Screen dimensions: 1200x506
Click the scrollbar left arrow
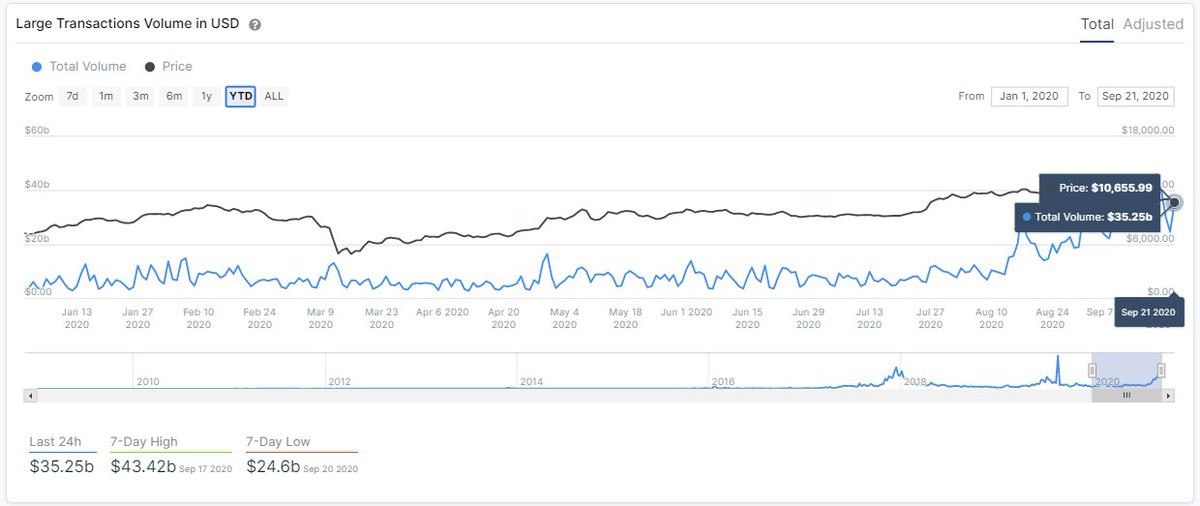point(30,395)
